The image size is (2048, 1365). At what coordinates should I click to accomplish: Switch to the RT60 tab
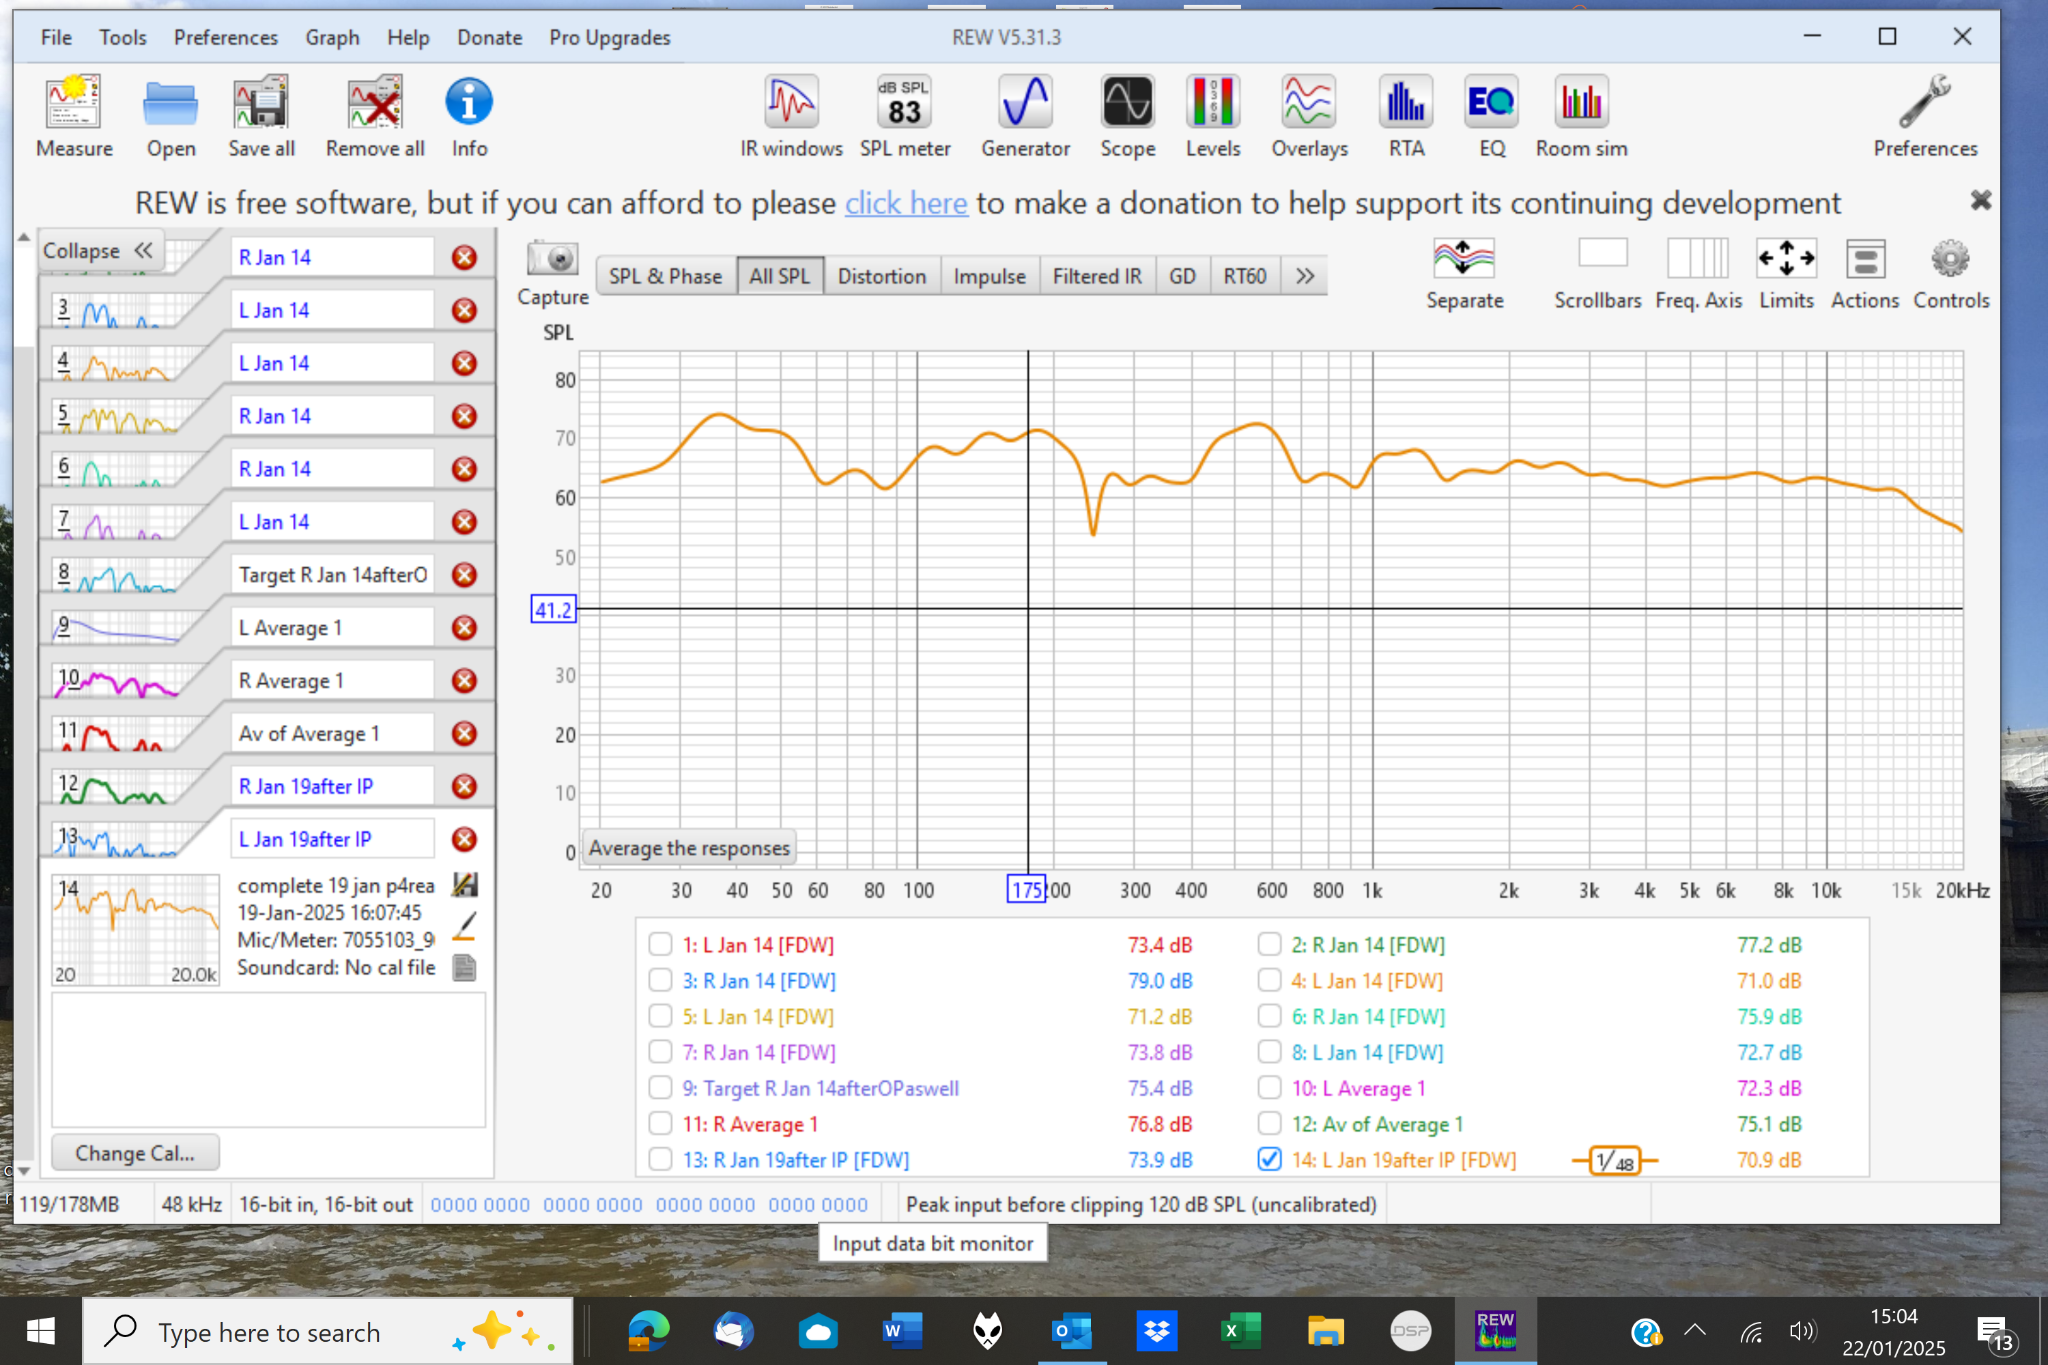point(1245,276)
